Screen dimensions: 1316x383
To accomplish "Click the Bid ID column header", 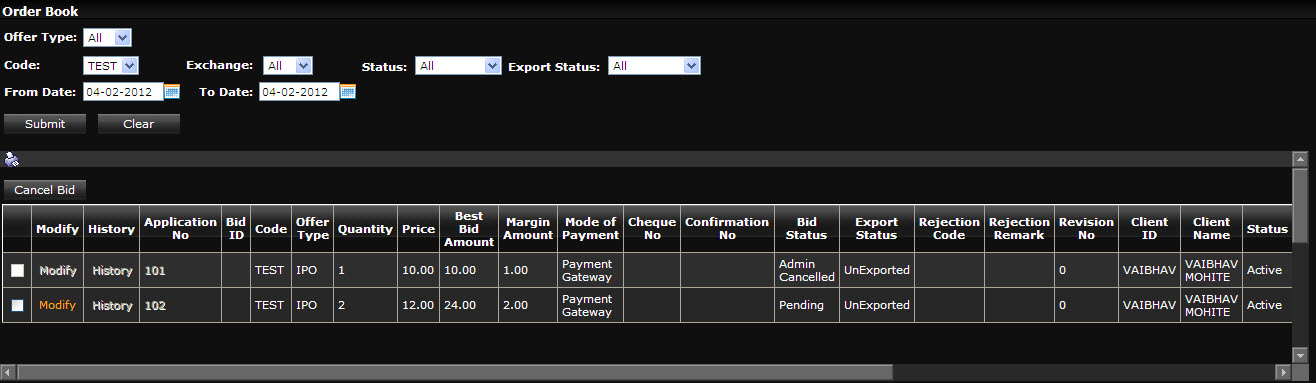I will (x=236, y=229).
